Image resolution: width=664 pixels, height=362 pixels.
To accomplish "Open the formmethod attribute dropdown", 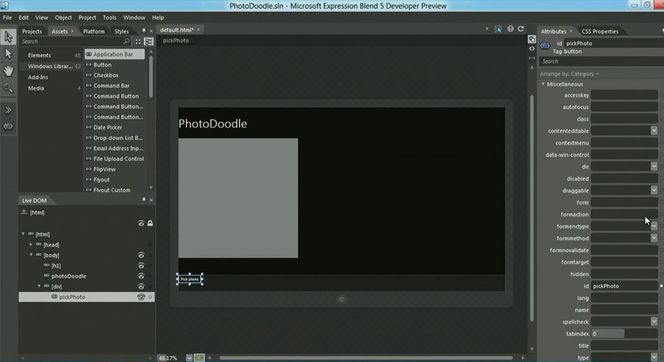I will [654, 238].
